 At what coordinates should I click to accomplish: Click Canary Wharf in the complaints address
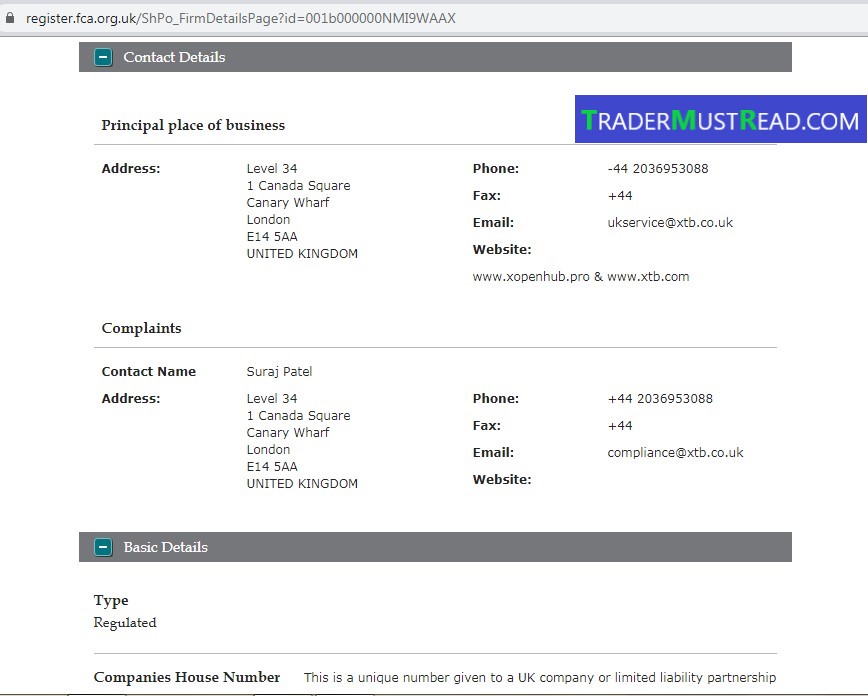[x=288, y=432]
